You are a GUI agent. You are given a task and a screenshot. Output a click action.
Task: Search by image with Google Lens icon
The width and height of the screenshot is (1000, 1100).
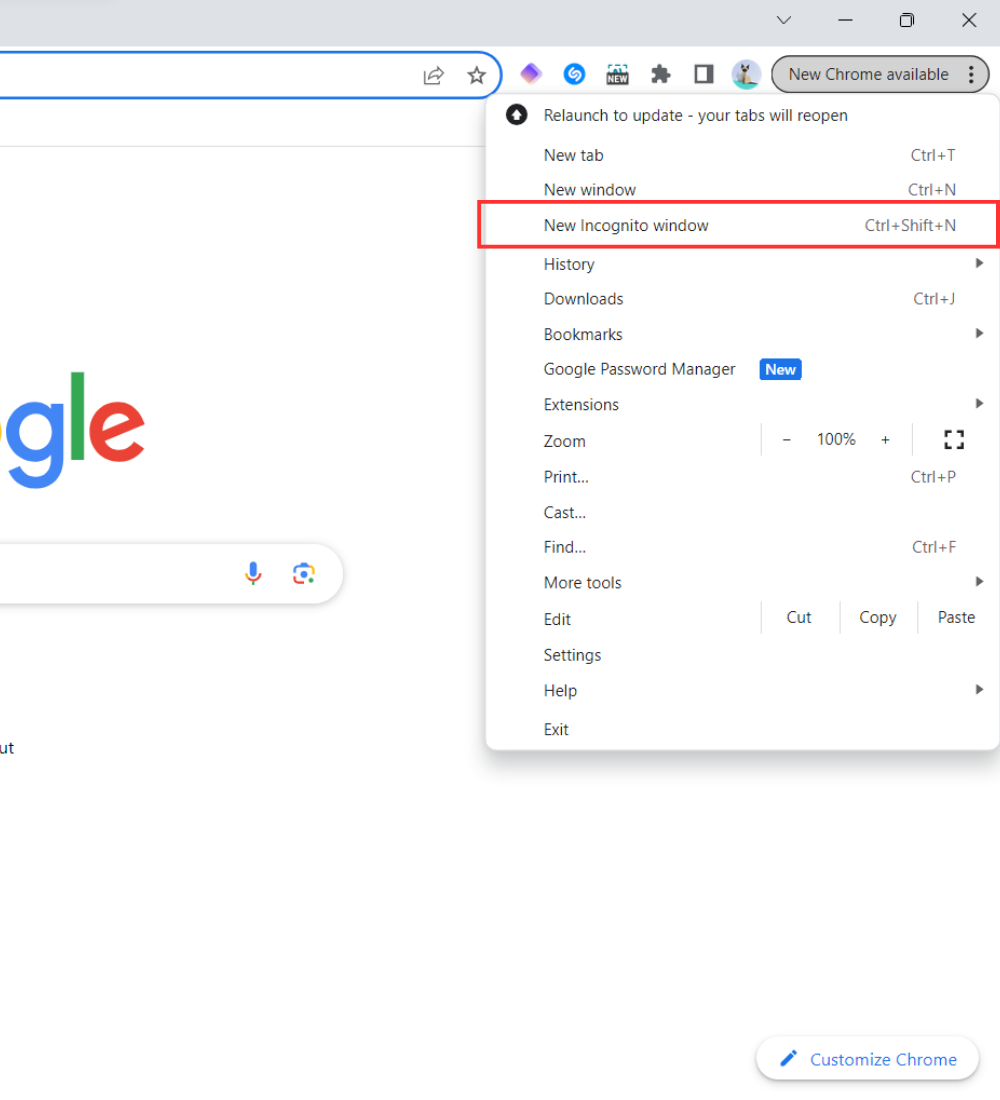tap(304, 573)
